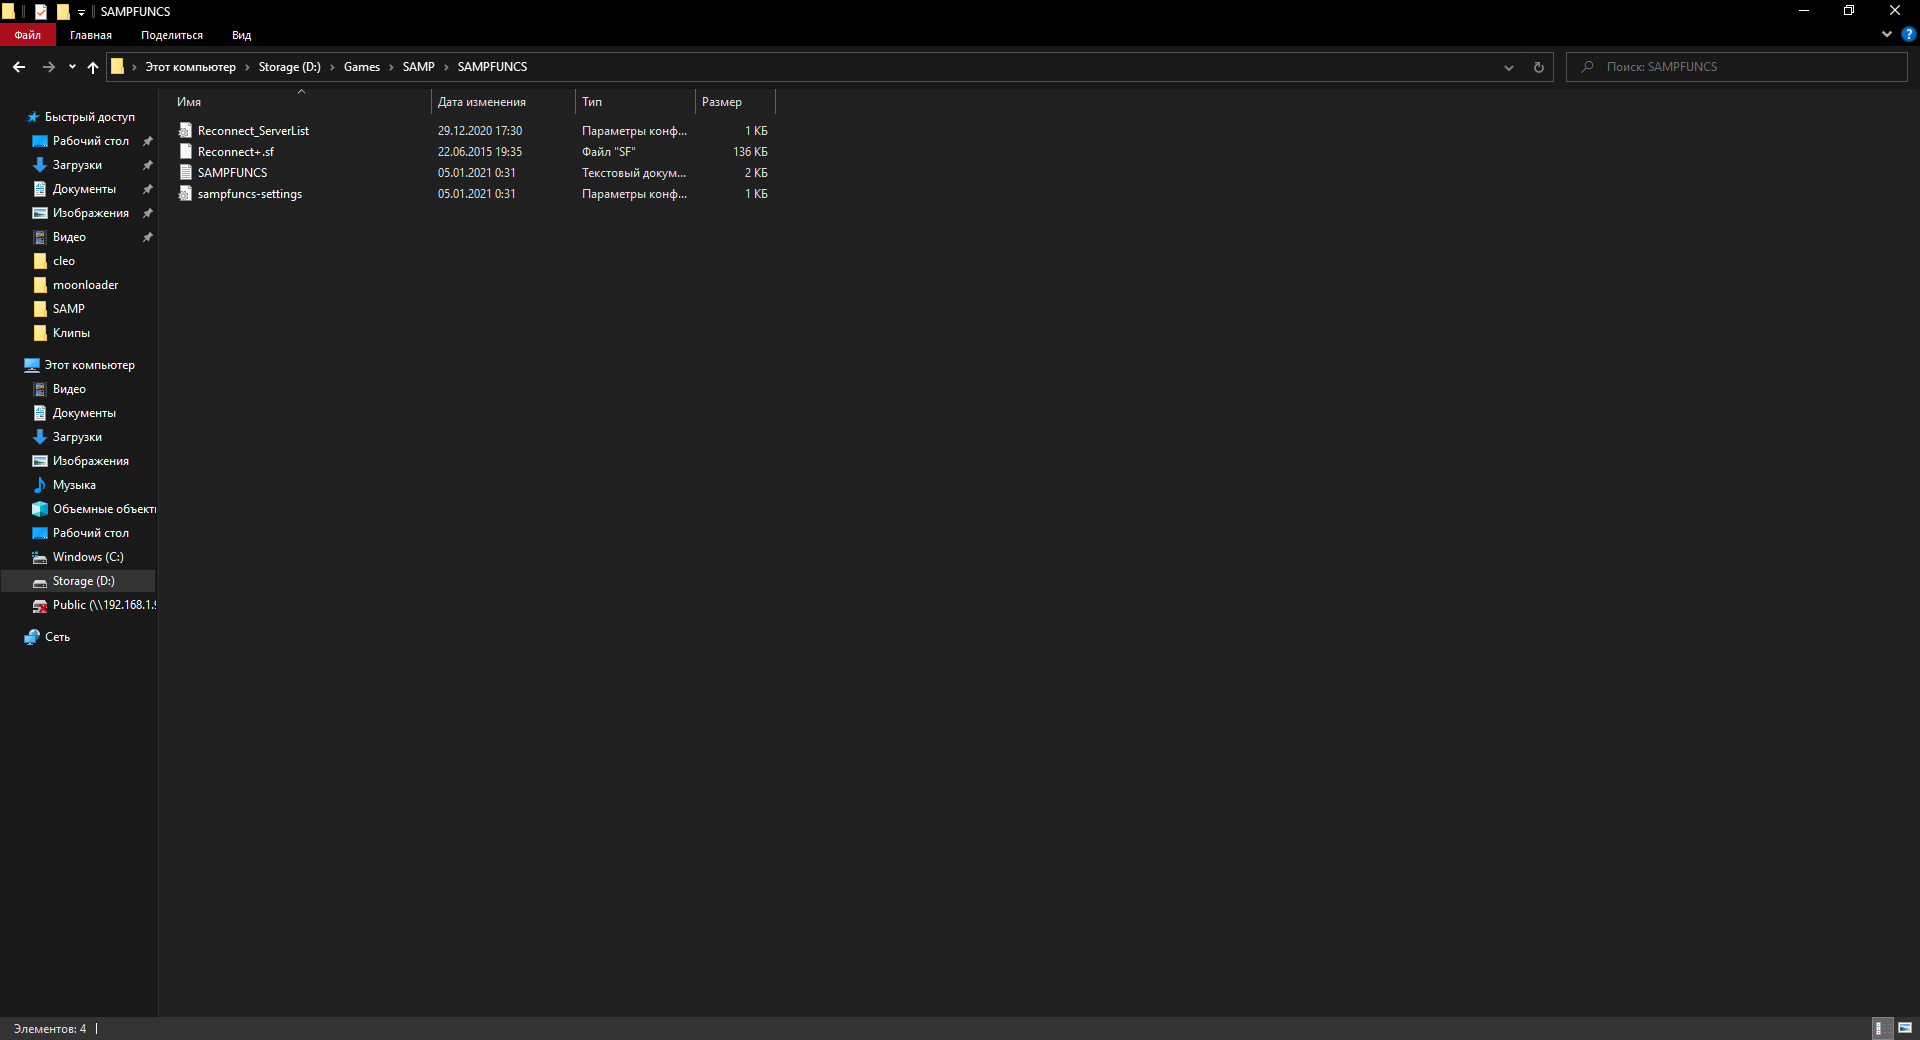
Task: Open the Поделиться ribbon tab
Action: click(x=172, y=35)
